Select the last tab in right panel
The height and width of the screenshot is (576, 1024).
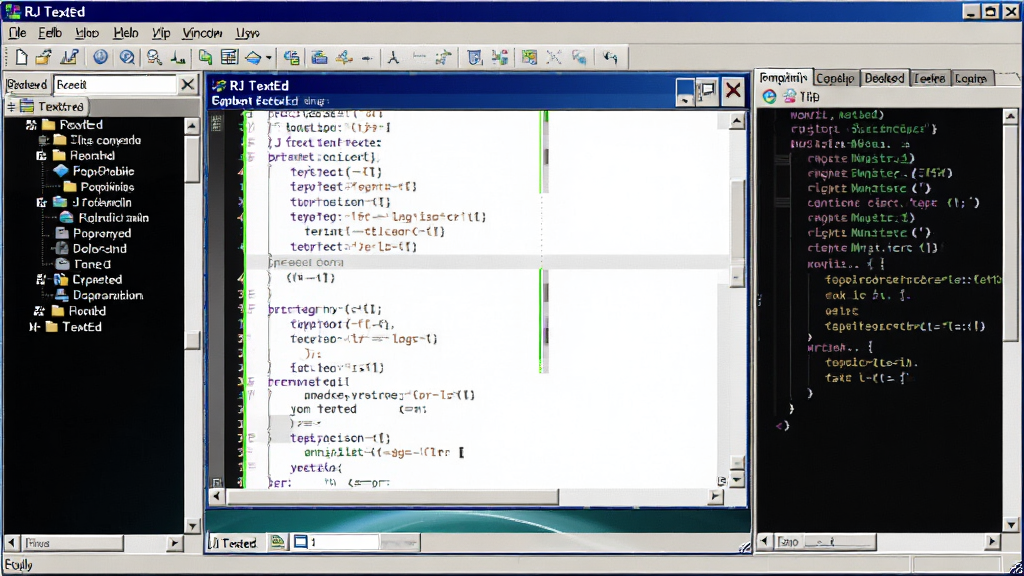[971, 78]
